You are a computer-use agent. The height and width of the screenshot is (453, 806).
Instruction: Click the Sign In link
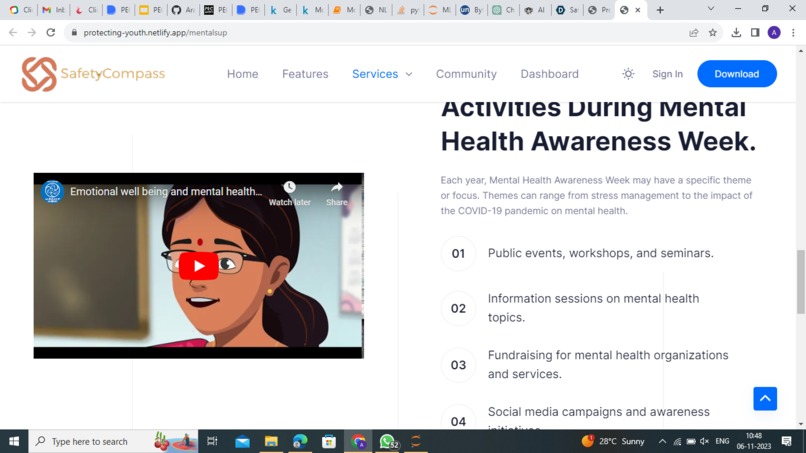click(x=667, y=74)
